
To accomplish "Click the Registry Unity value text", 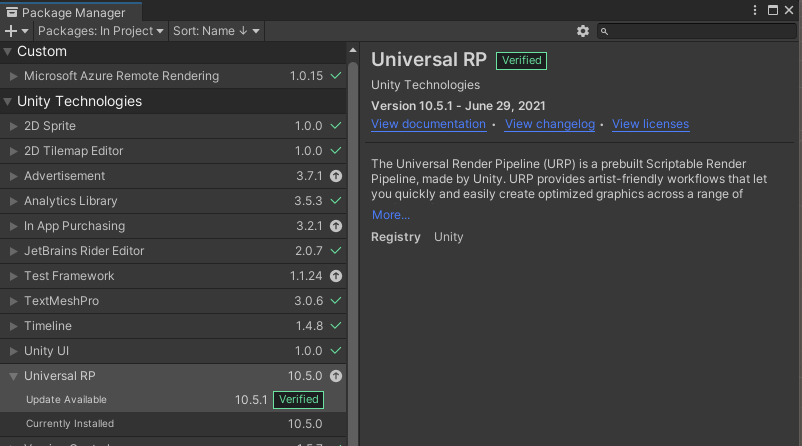I will (x=449, y=237).
